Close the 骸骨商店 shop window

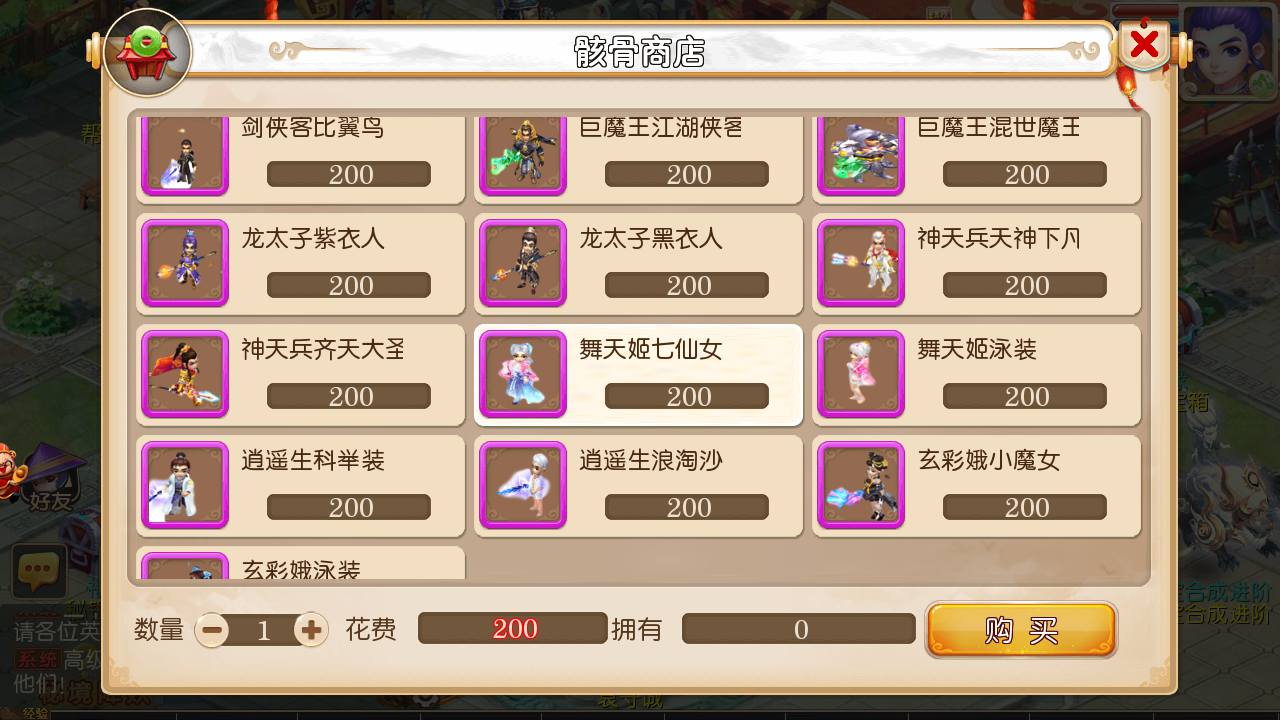tap(1145, 44)
